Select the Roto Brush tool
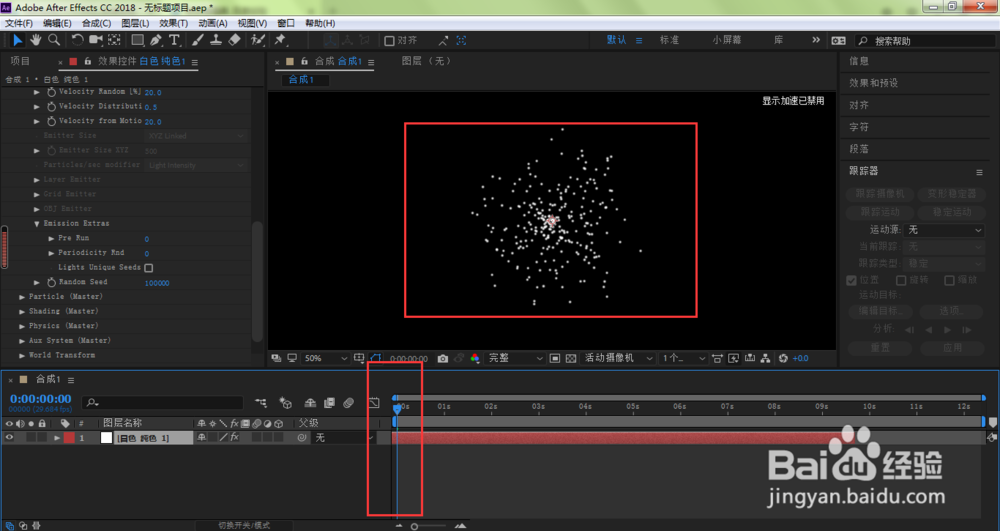 258,40
